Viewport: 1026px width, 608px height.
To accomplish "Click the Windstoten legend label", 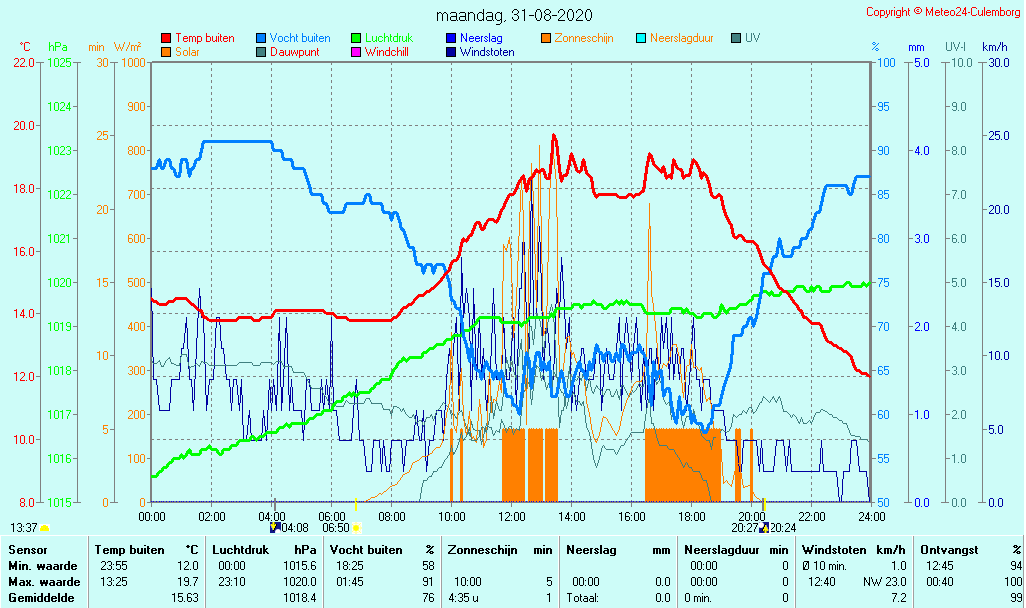I will click(x=487, y=52).
